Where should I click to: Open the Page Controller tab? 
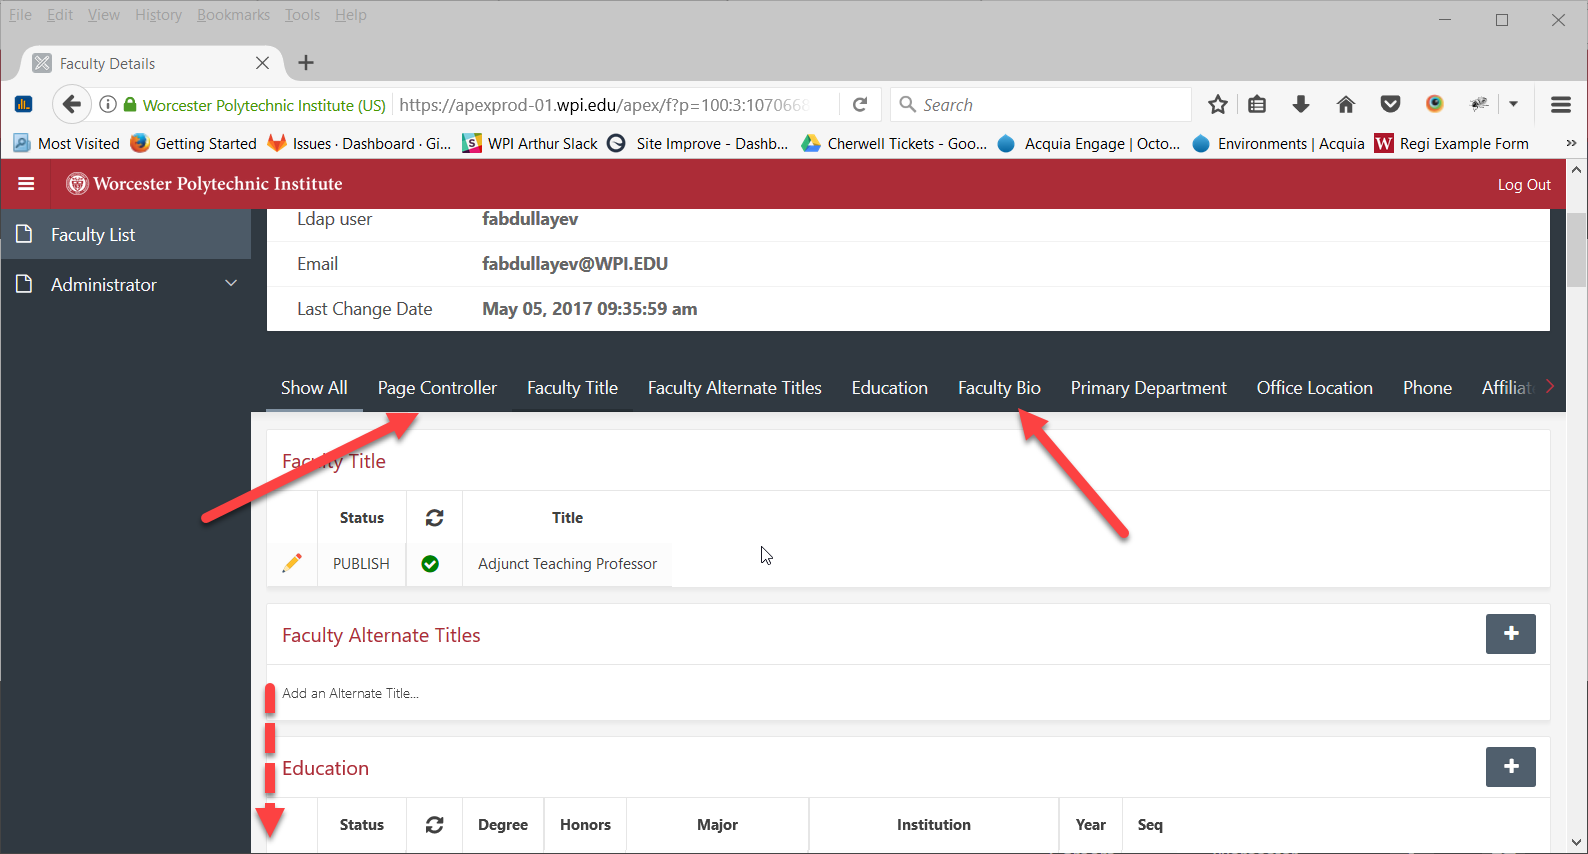pyautogui.click(x=437, y=388)
